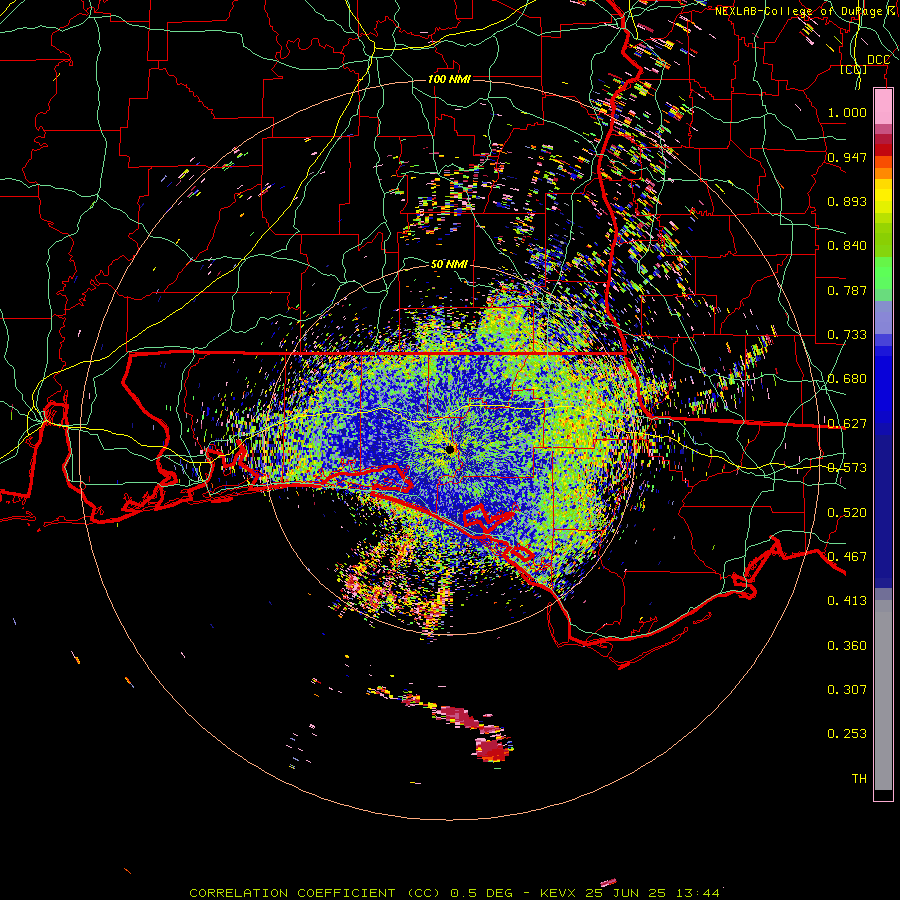Click the 50 NMI range ring label
This screenshot has width=900, height=900.
(449, 264)
